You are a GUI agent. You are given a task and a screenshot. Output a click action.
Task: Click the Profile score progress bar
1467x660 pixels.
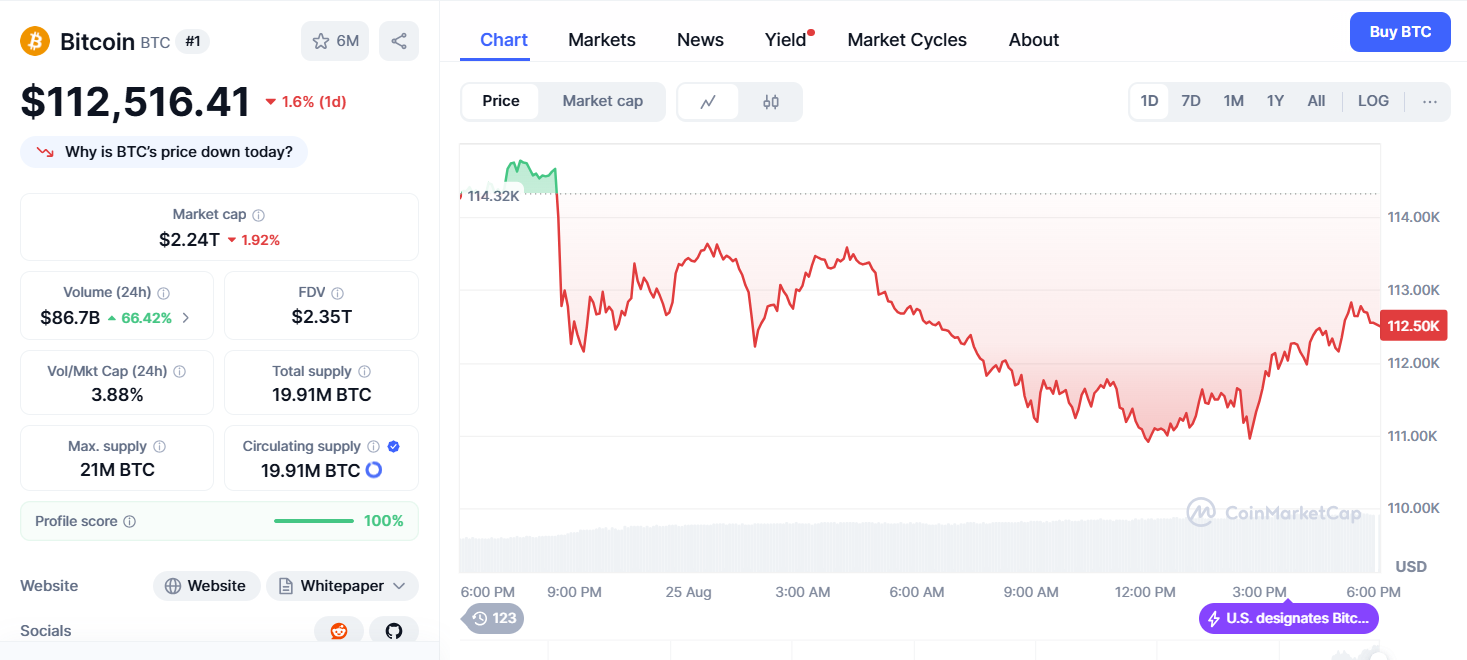(313, 520)
